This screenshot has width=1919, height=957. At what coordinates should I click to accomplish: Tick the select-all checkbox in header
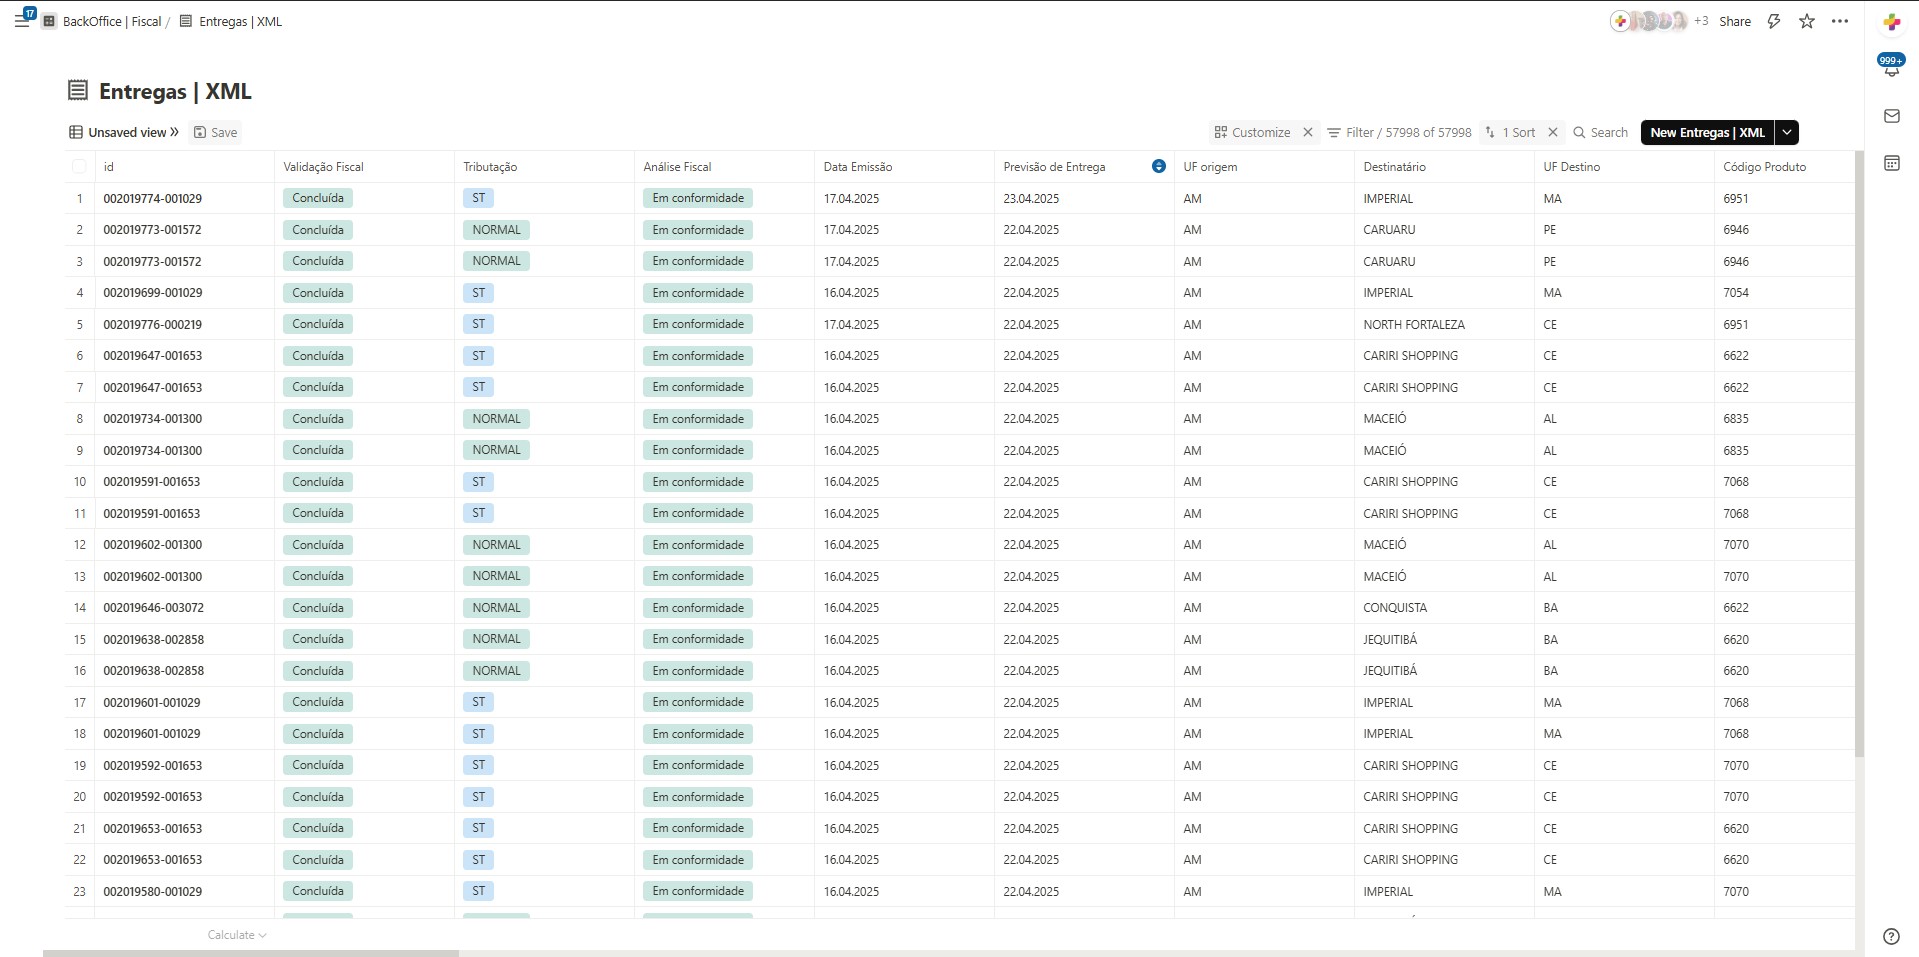click(79, 167)
